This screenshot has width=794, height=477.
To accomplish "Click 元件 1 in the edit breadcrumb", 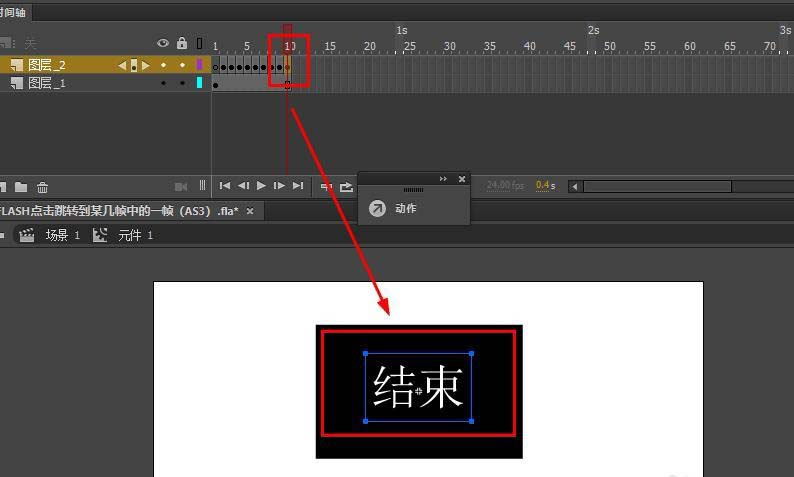I will point(135,235).
